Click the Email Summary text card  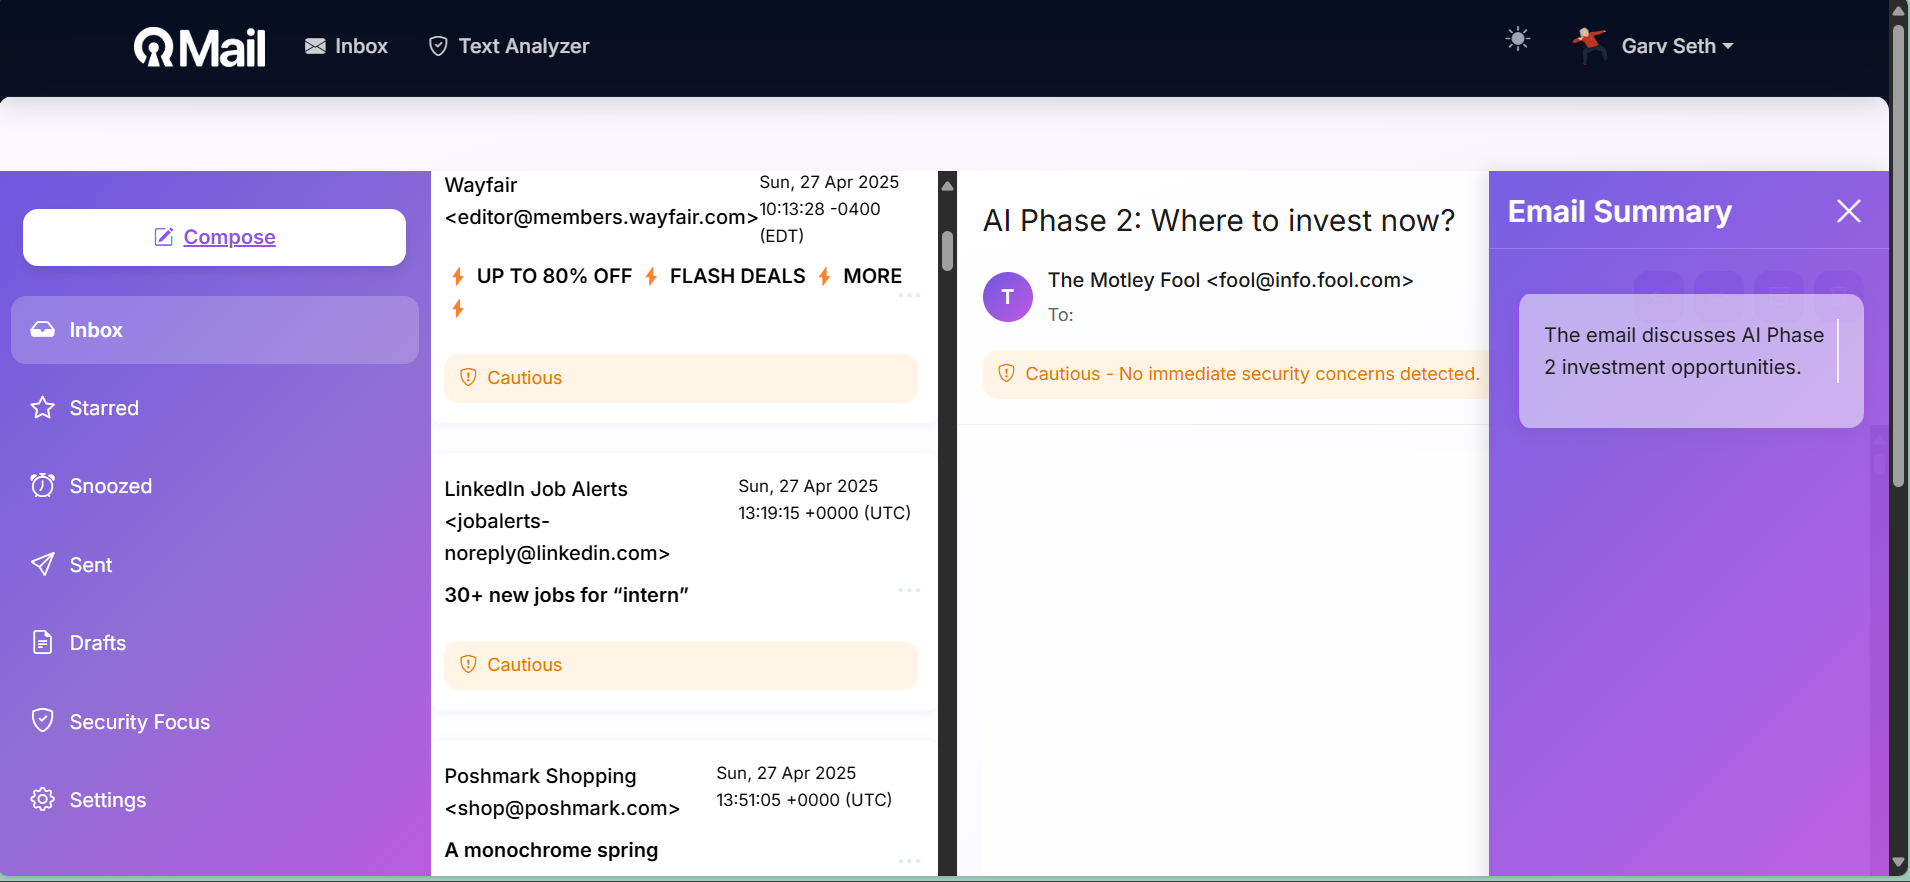tap(1691, 361)
